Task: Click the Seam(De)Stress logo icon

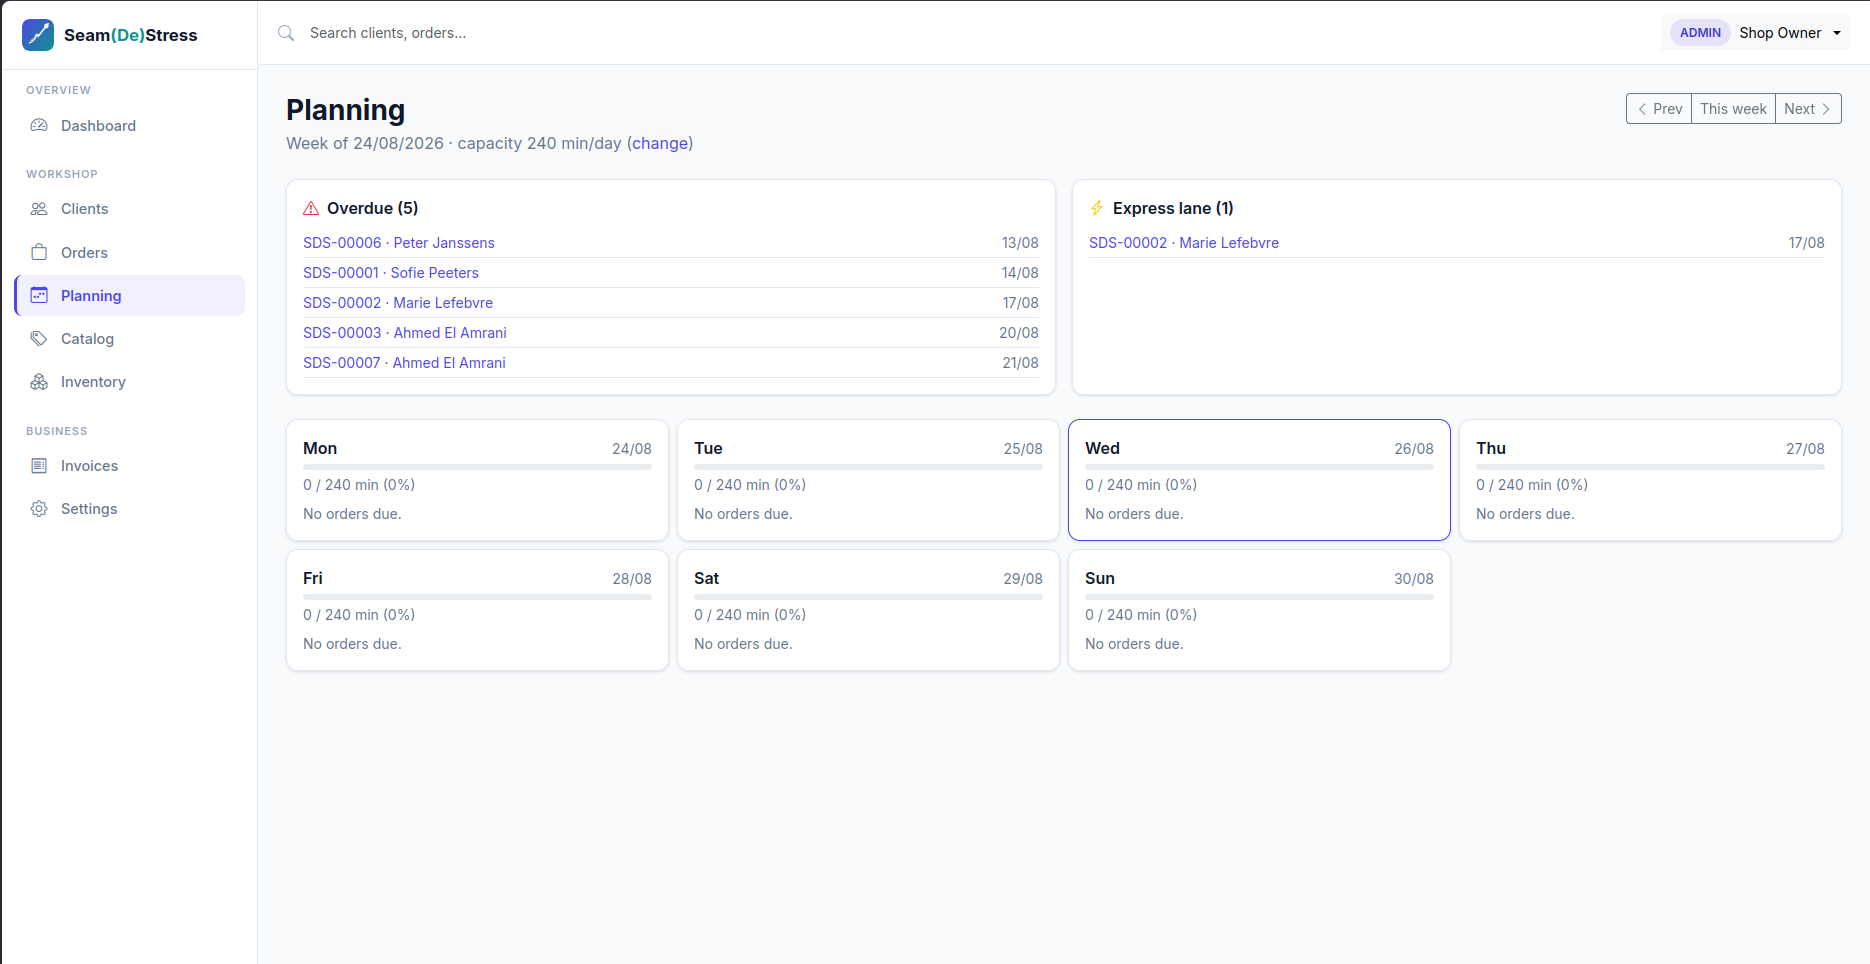Action: point(38,34)
